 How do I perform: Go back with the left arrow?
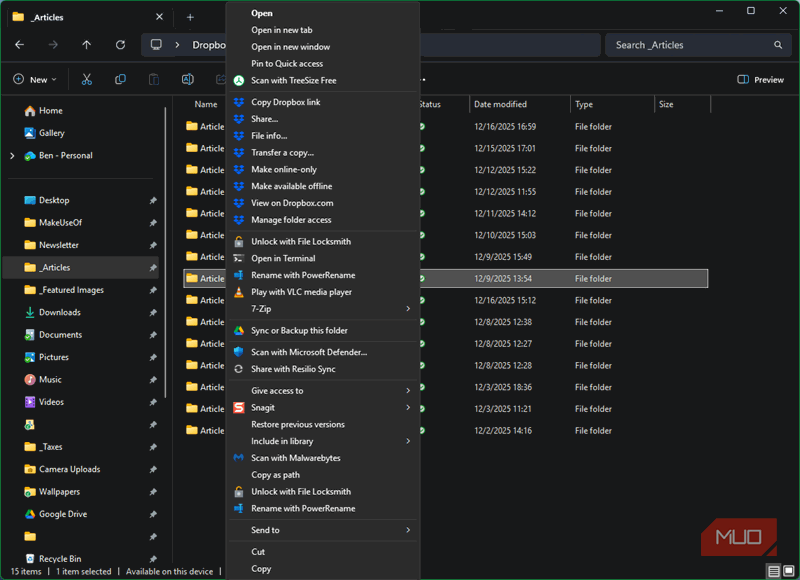(19, 45)
